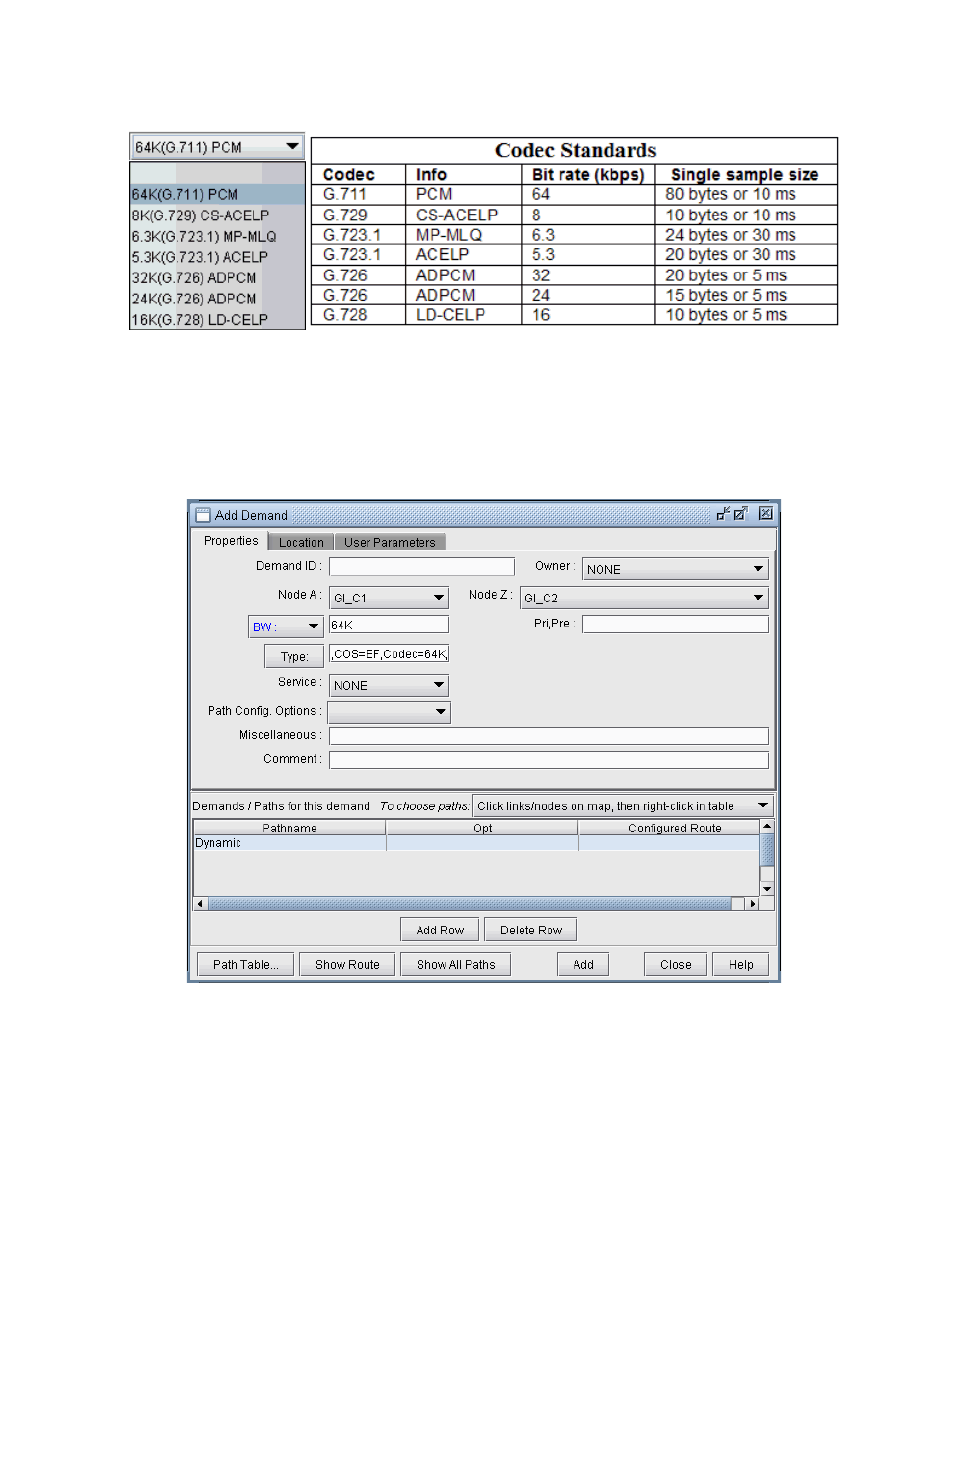Click the 'Bit rate (kbps)' header

(588, 175)
